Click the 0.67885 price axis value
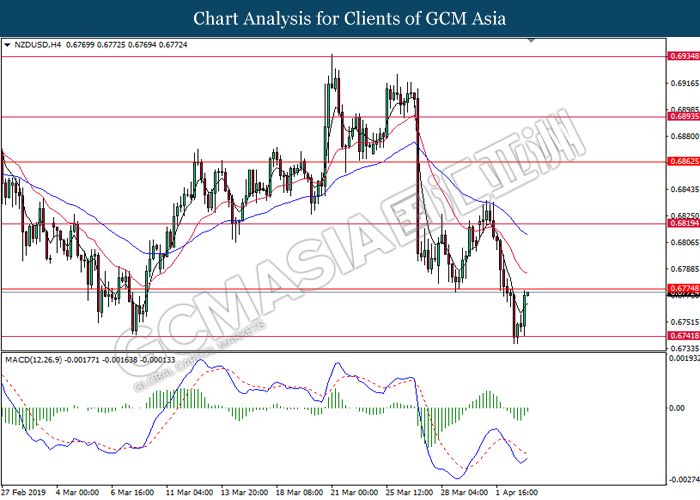The image size is (700, 500). (x=685, y=269)
